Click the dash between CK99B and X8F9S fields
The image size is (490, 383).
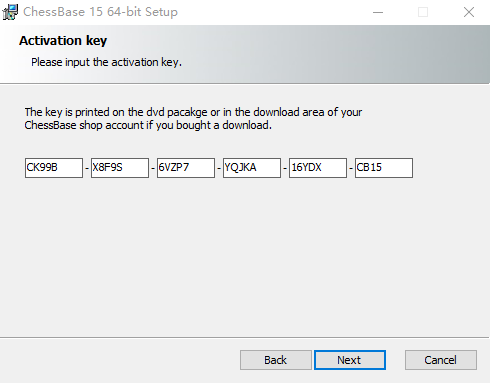(x=87, y=168)
